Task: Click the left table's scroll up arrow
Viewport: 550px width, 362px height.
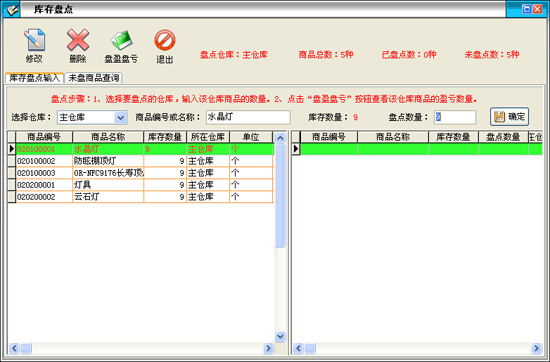Action: click(x=280, y=138)
